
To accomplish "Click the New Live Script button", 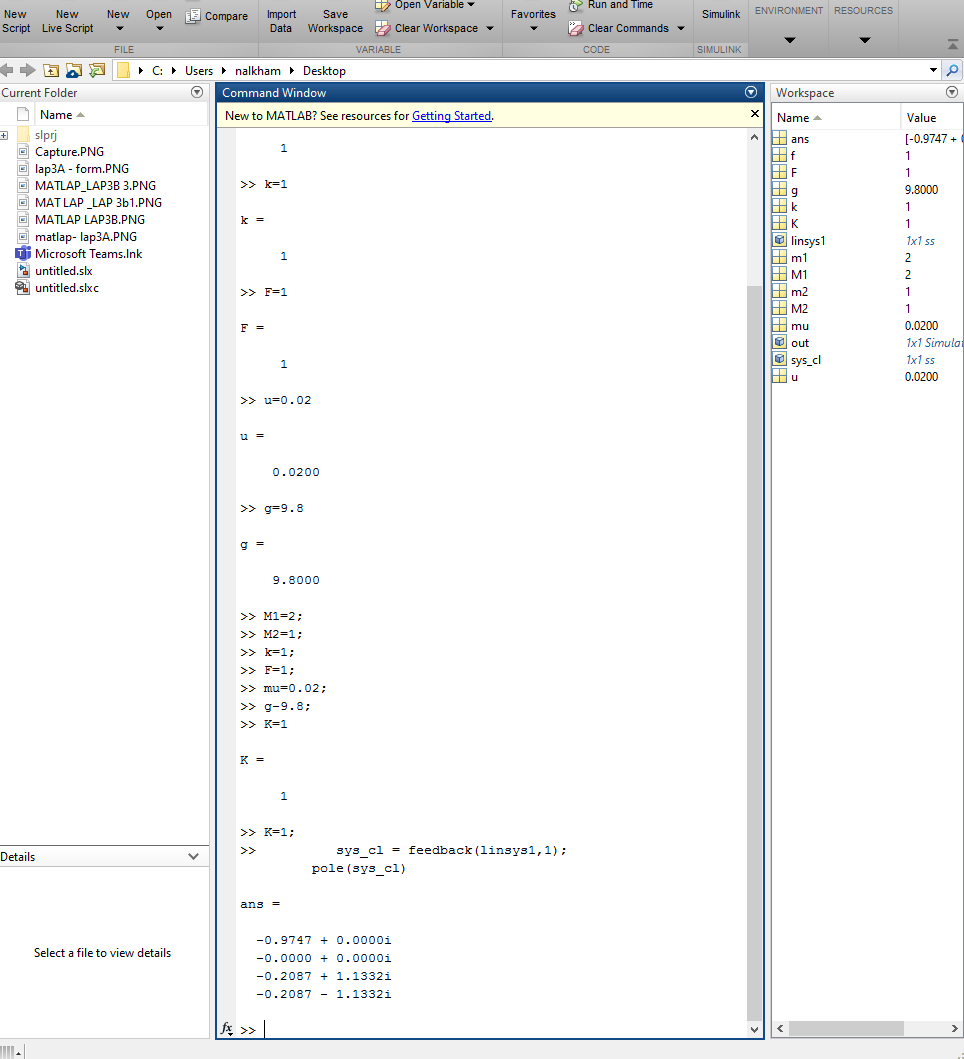I will click(x=68, y=21).
